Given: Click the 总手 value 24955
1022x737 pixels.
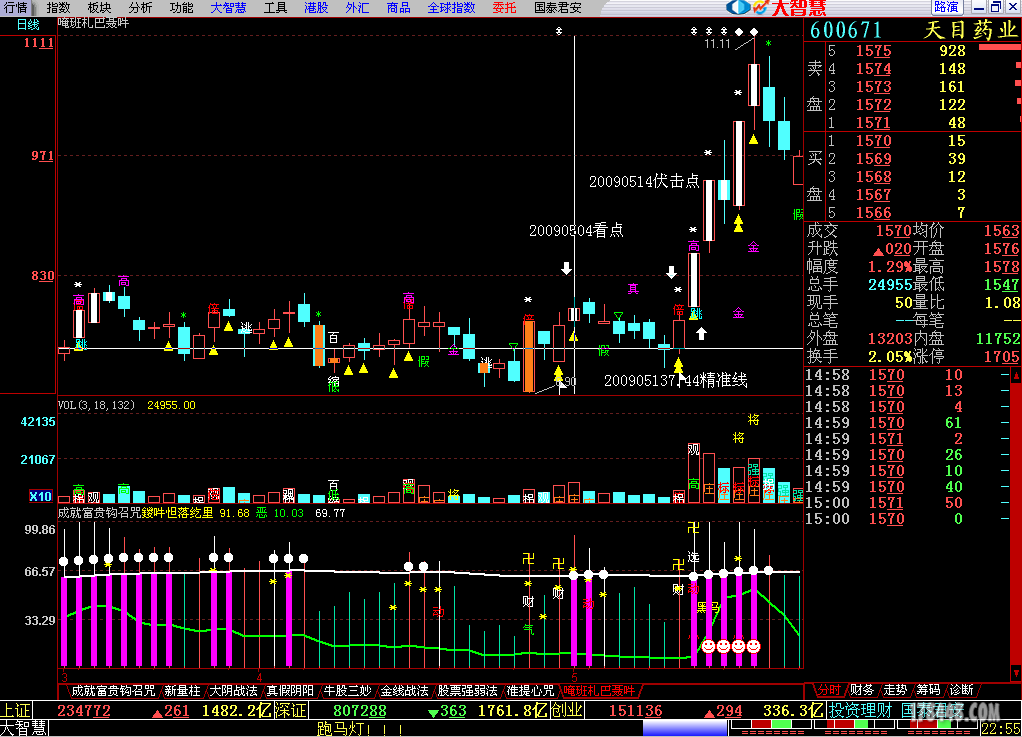Looking at the screenshot, I should point(890,285).
